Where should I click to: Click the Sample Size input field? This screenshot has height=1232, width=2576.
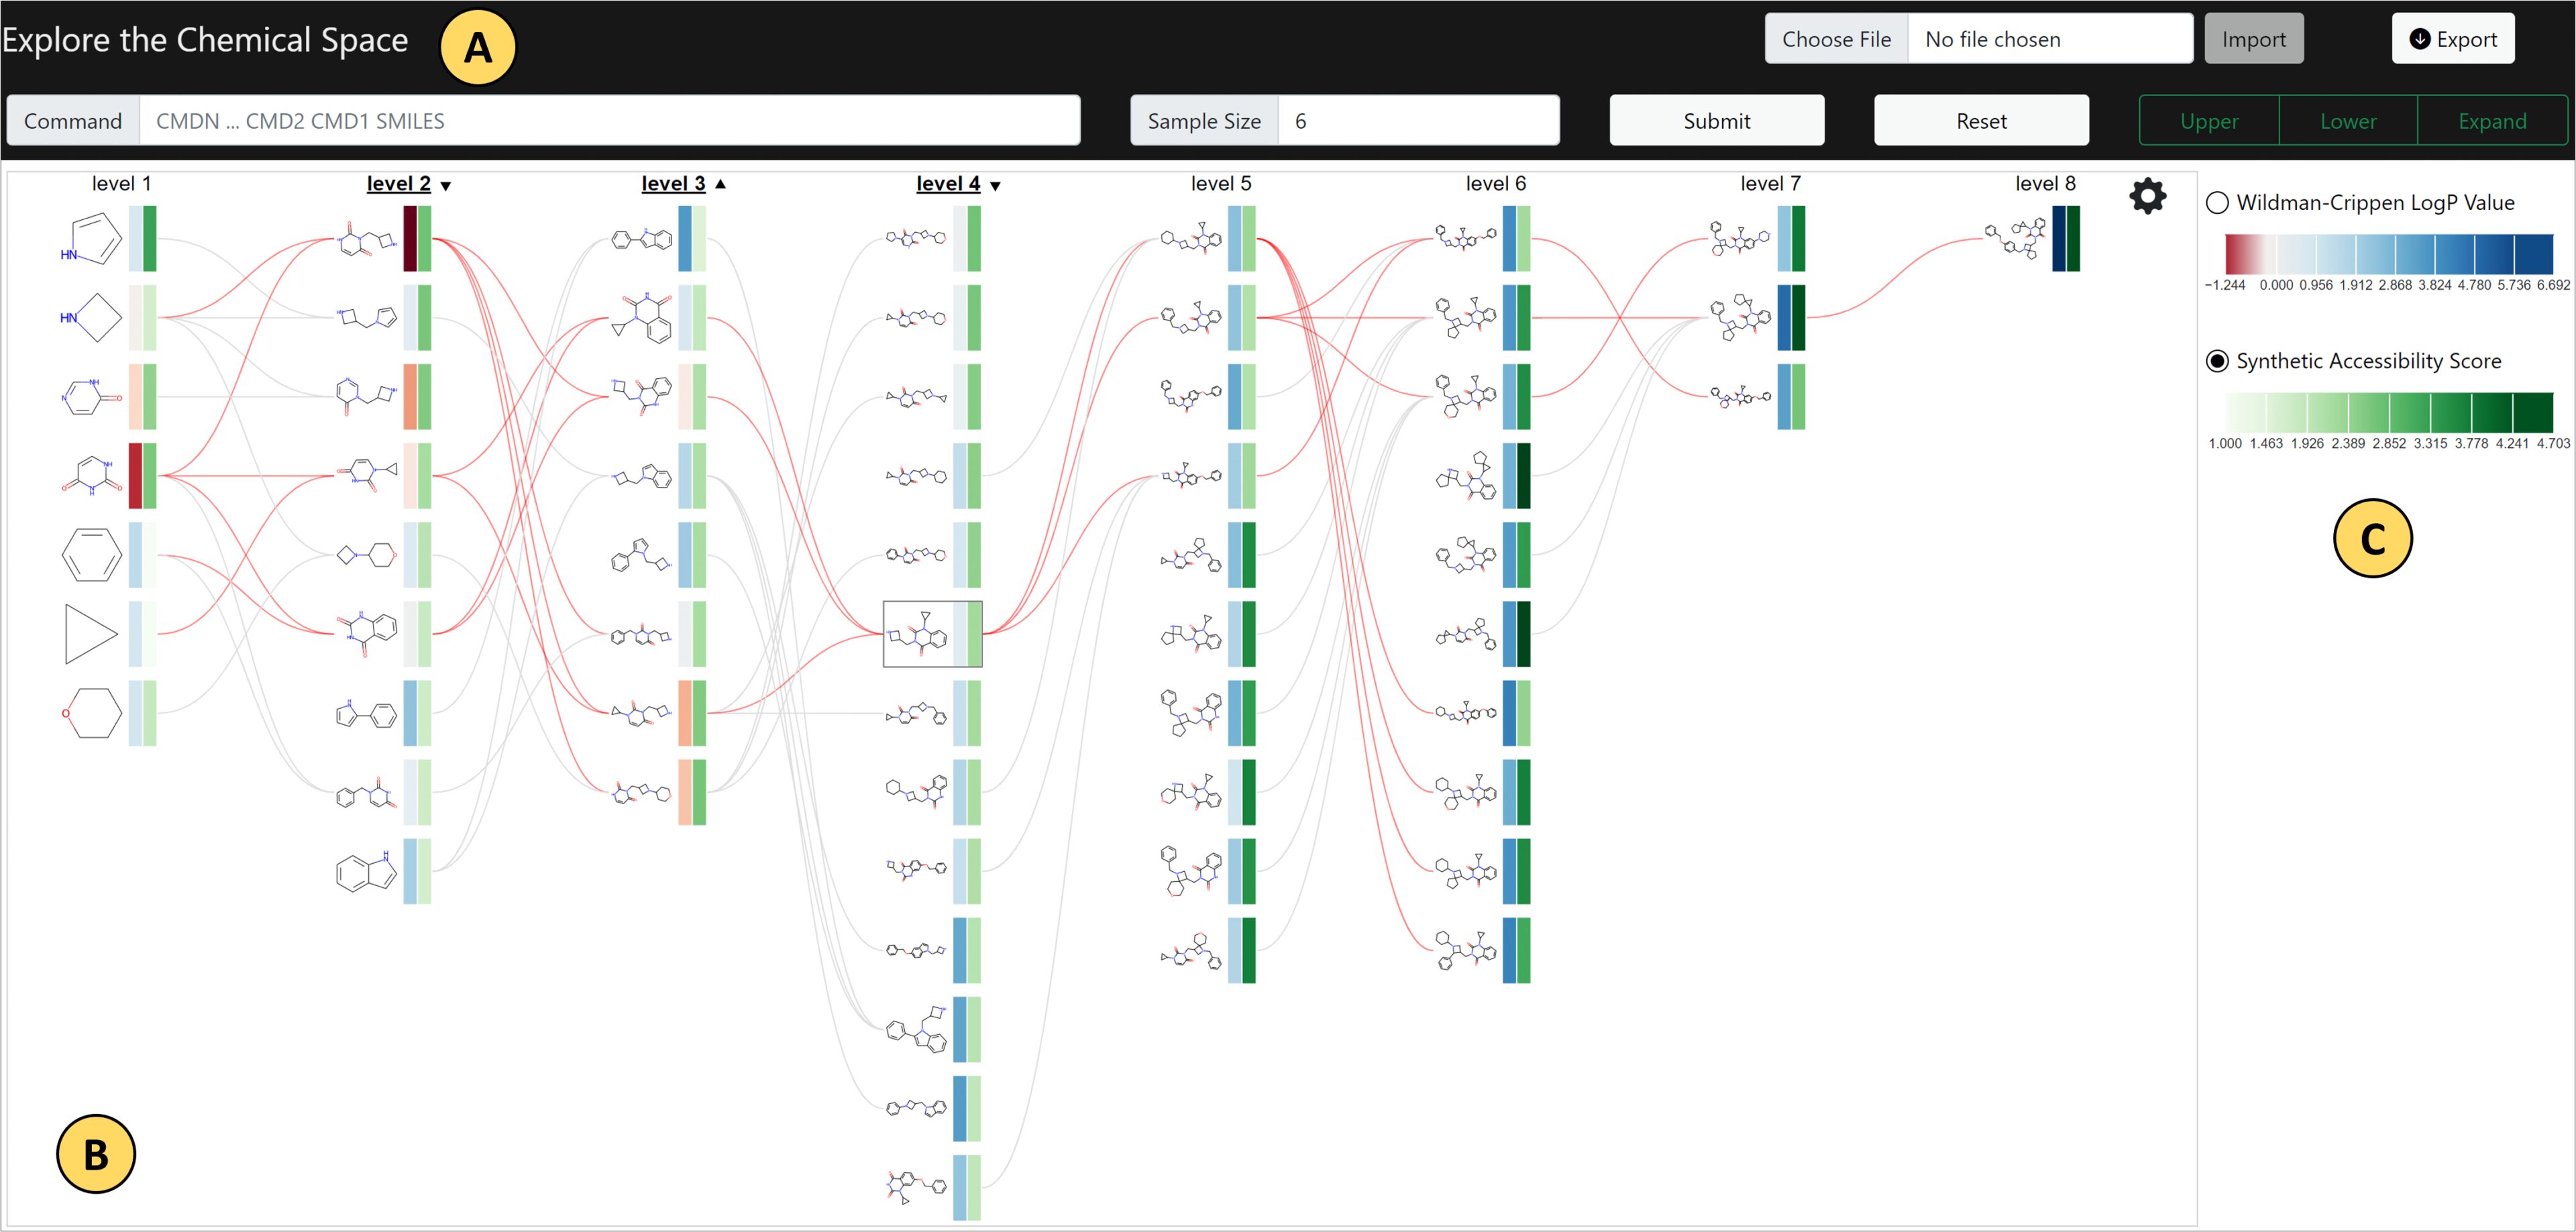point(1419,120)
